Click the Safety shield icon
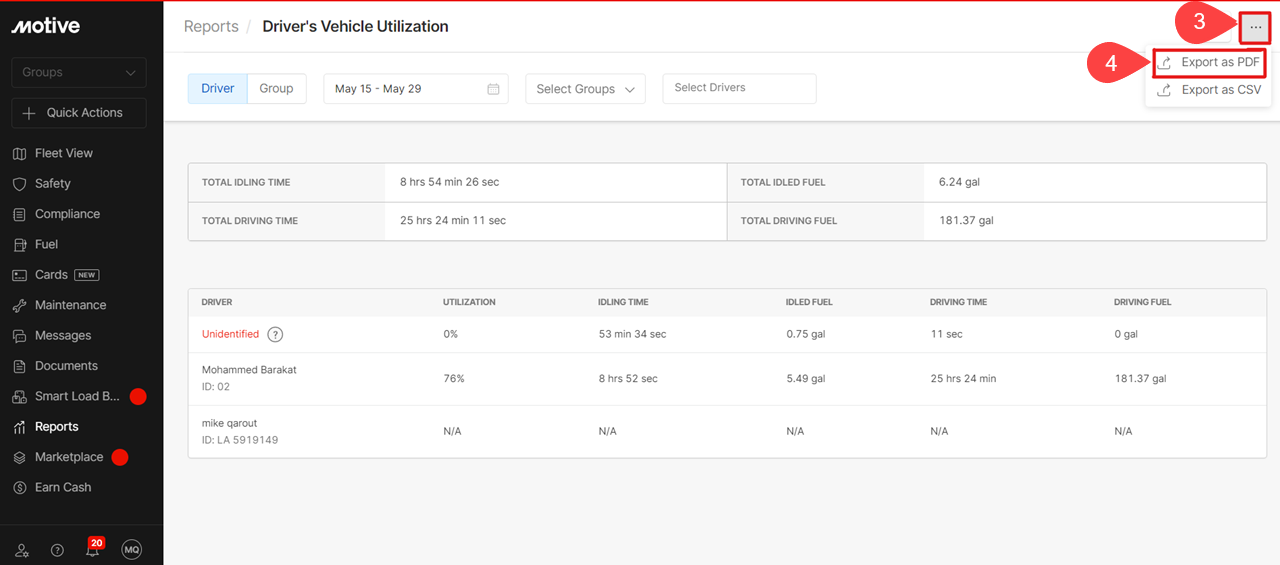 point(19,184)
